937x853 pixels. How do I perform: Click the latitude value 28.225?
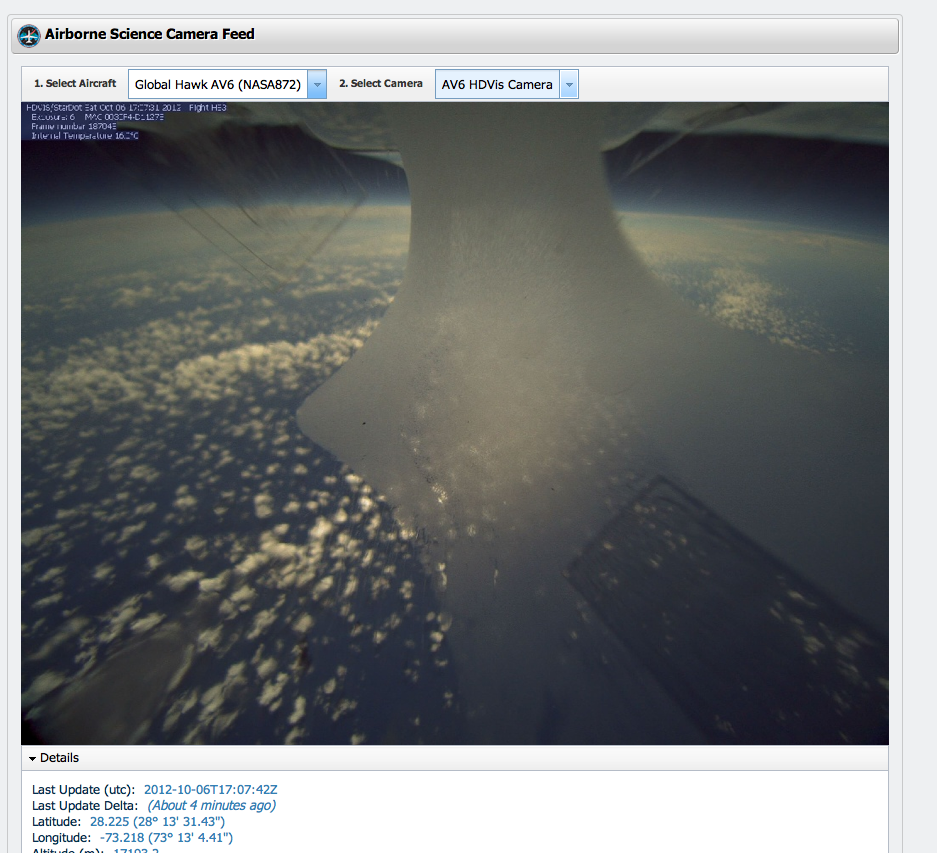[x=110, y=821]
